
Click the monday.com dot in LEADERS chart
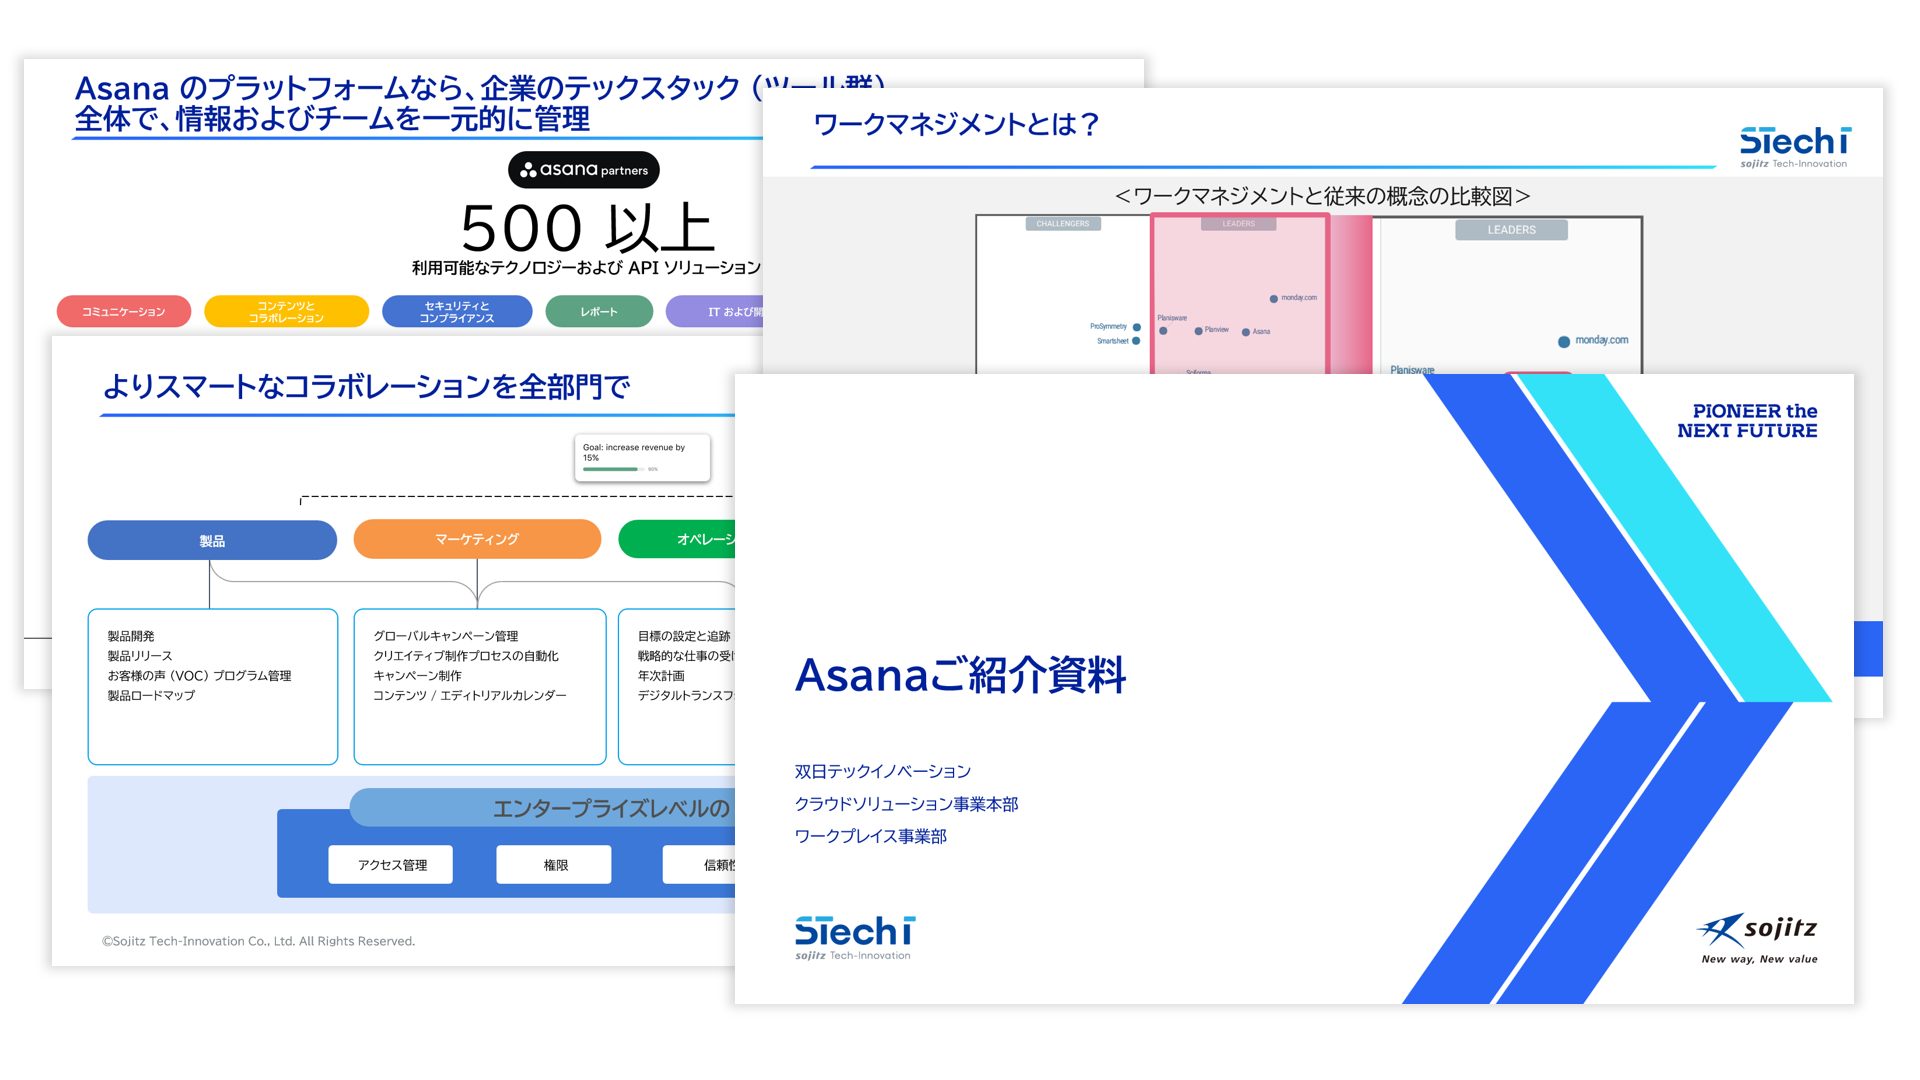point(1563,342)
